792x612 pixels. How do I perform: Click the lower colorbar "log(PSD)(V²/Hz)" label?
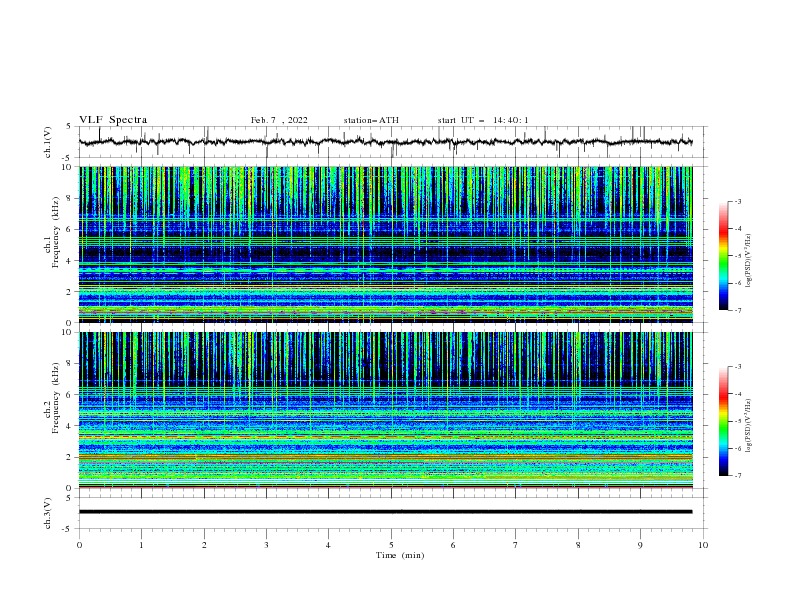point(749,426)
